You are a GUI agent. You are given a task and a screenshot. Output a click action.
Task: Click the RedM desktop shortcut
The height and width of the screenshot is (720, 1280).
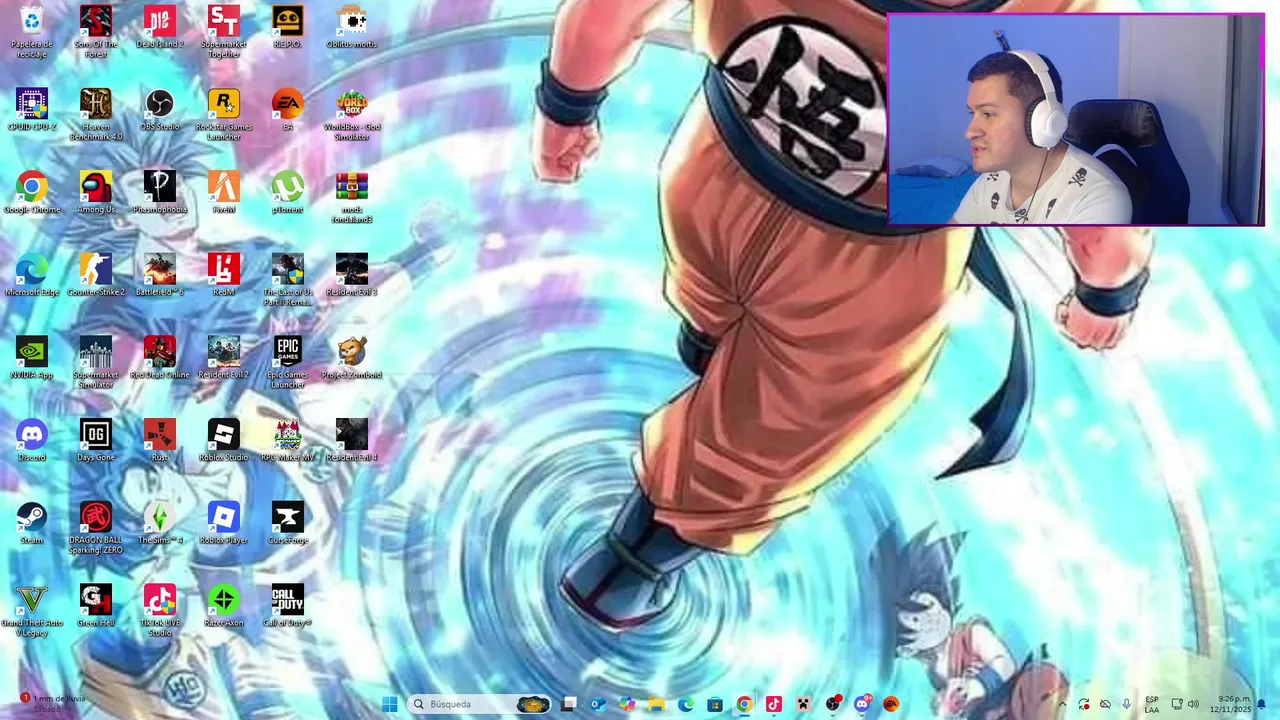224,276
